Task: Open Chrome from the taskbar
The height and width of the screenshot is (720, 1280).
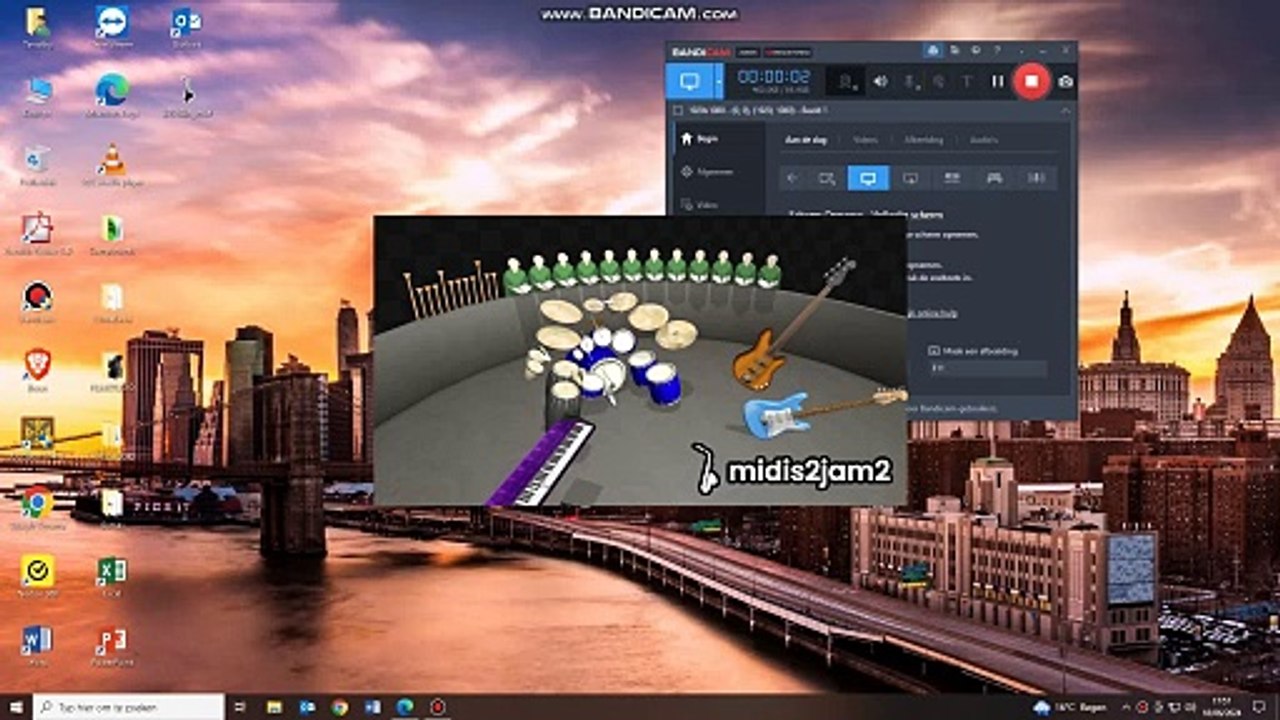Action: point(340,707)
